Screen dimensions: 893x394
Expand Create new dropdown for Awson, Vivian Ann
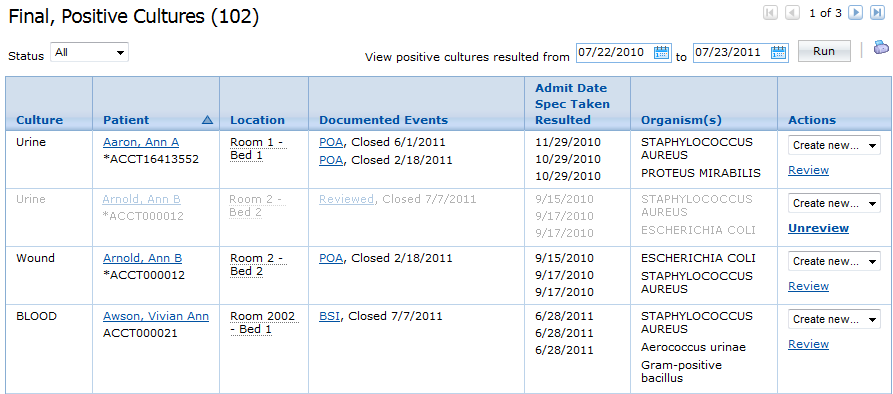tap(834, 319)
